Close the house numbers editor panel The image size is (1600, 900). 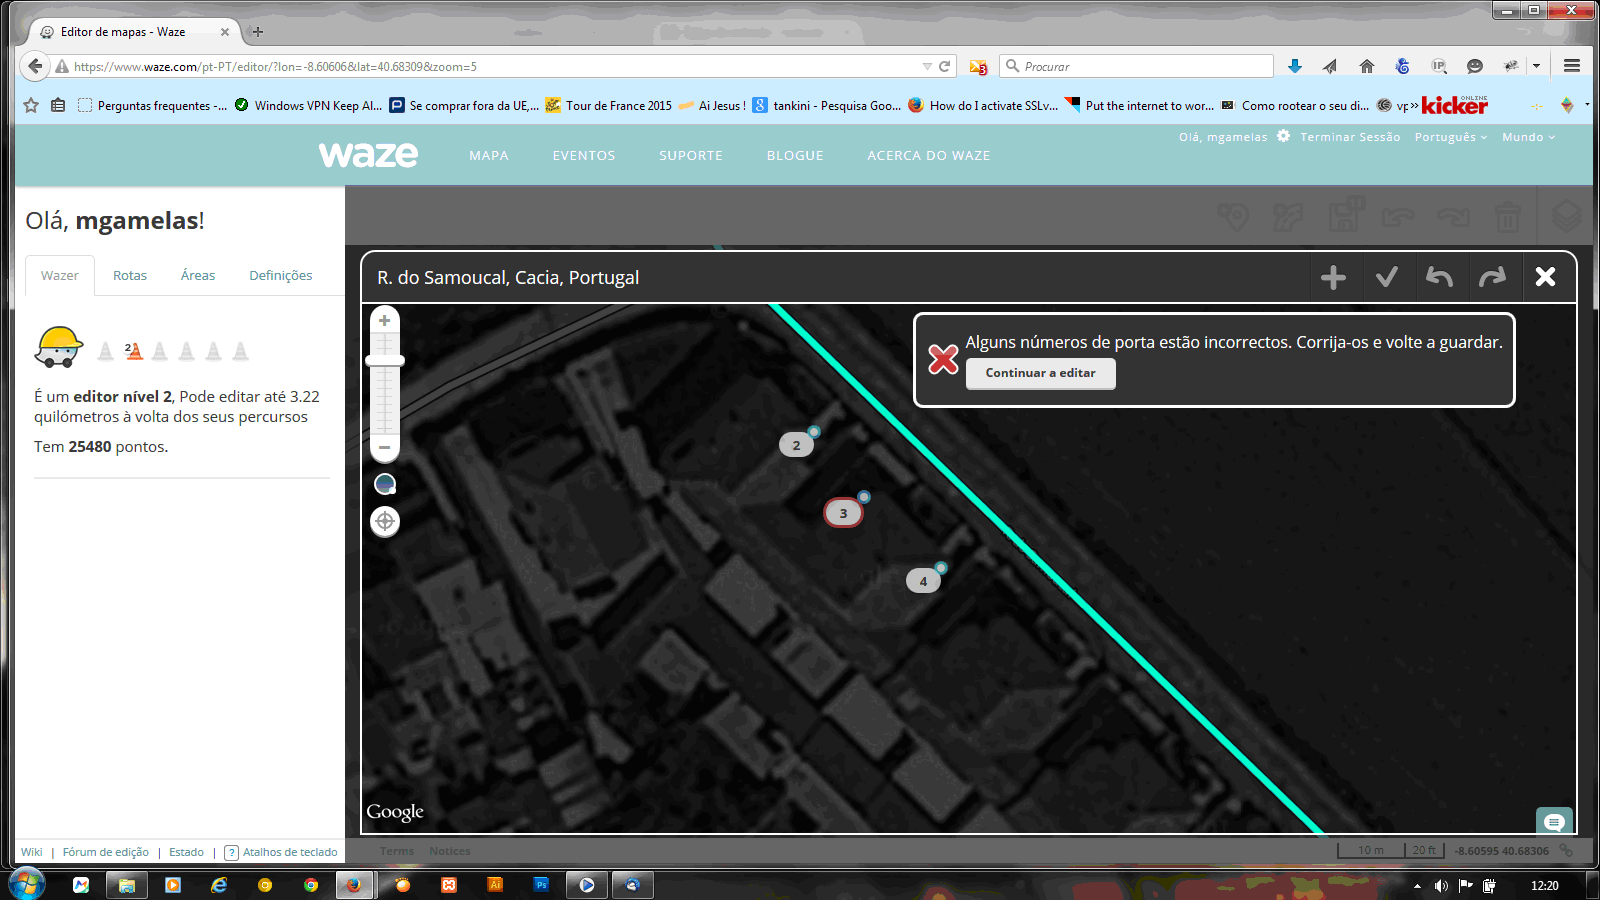[x=1545, y=277]
